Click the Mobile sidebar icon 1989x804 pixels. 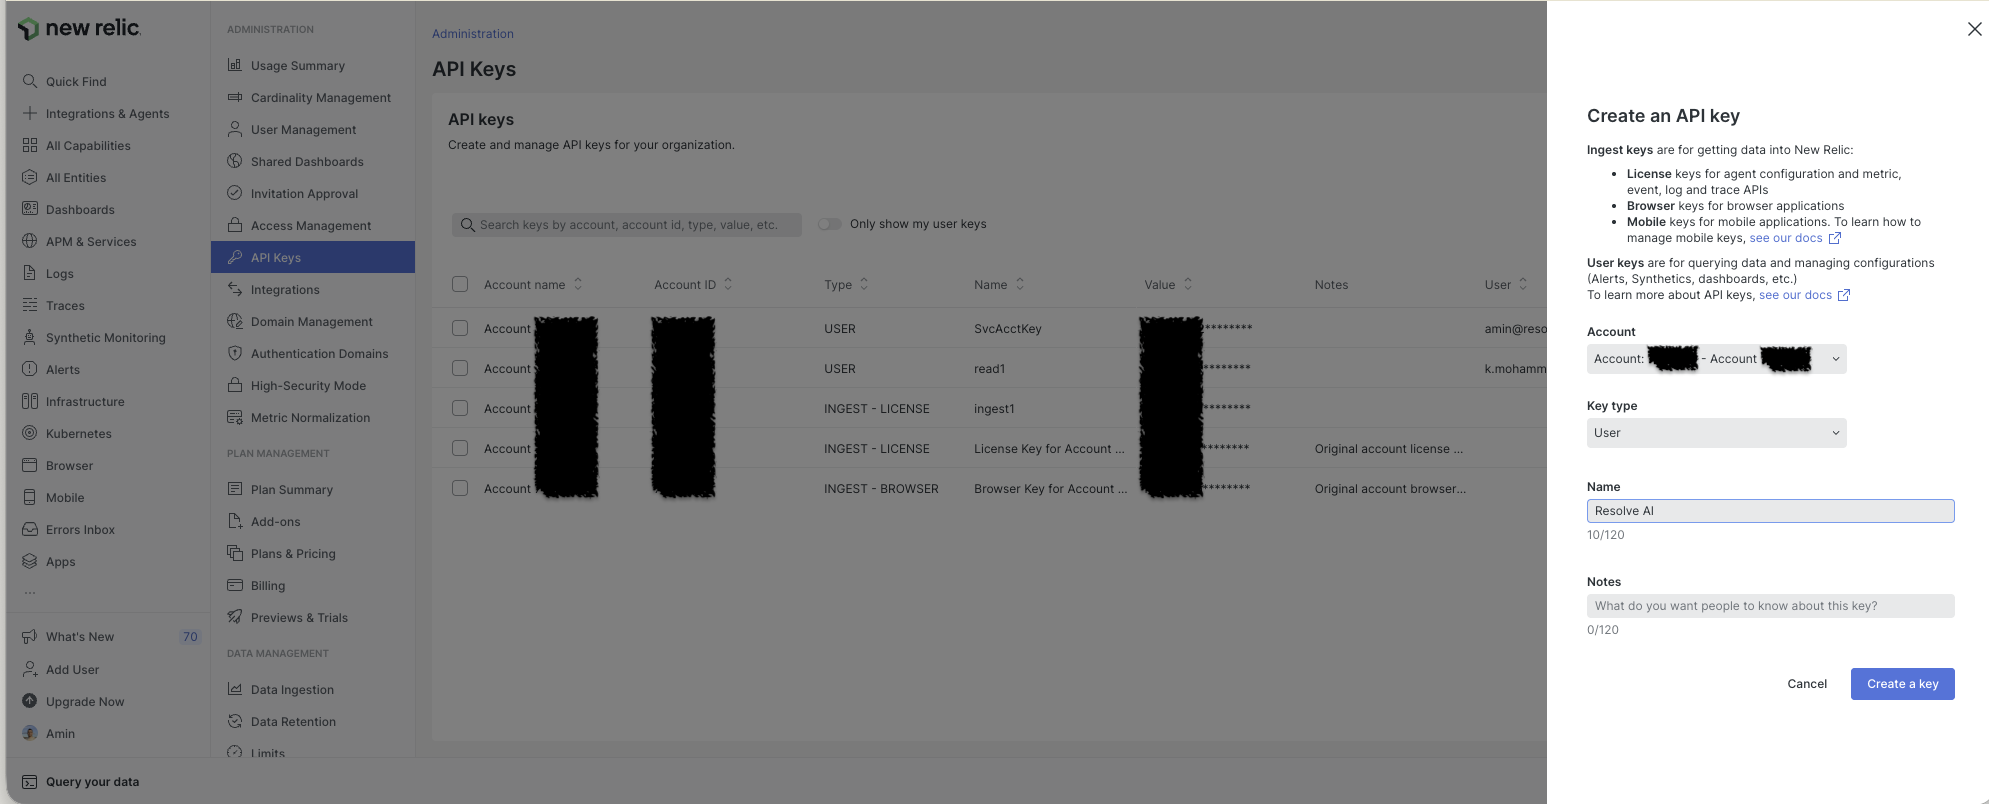click(30, 497)
